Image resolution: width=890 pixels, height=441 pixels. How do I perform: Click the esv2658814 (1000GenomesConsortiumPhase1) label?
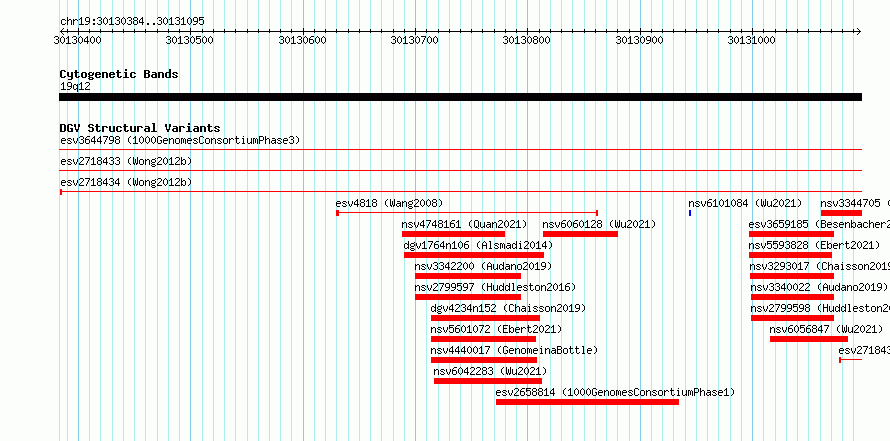pos(615,392)
